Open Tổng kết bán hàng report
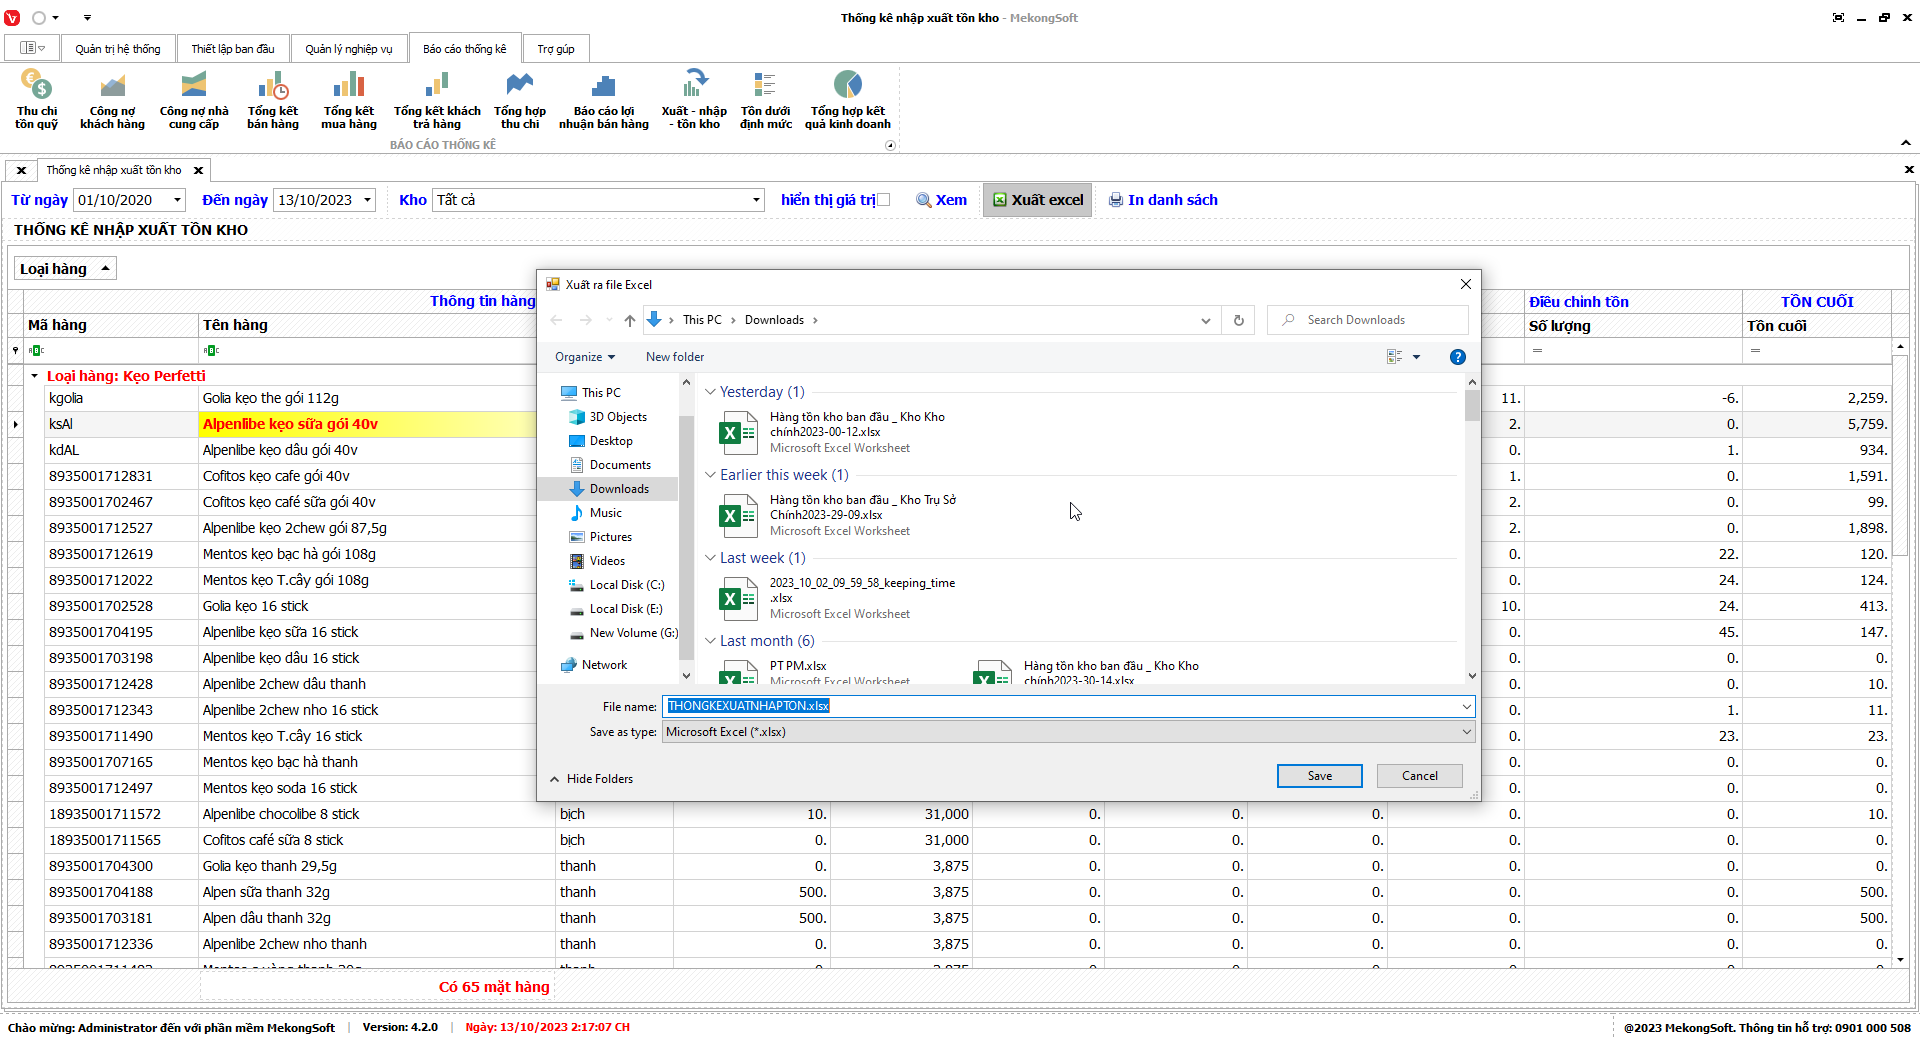1920x1039 pixels. [272, 100]
